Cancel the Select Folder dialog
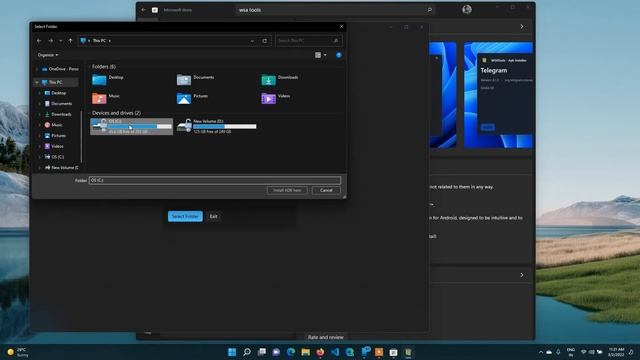The height and width of the screenshot is (360, 640). 326,190
